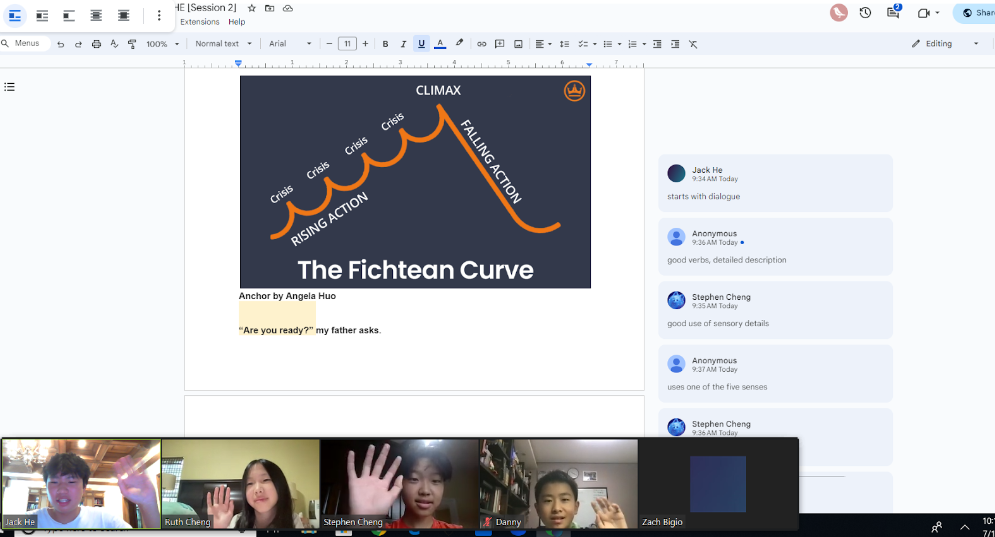
Task: Click the Share button
Action: pyautogui.click(x=976, y=13)
